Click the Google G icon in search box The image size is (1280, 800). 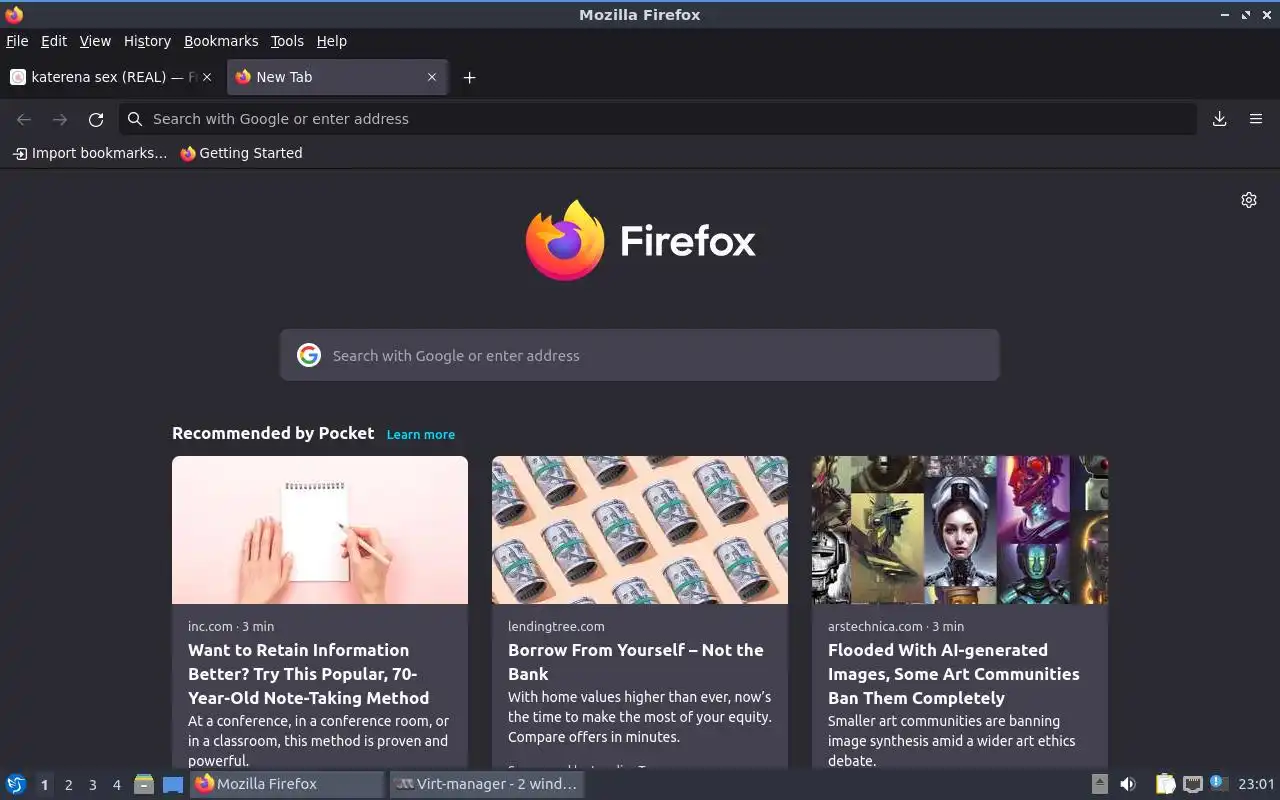coord(309,355)
